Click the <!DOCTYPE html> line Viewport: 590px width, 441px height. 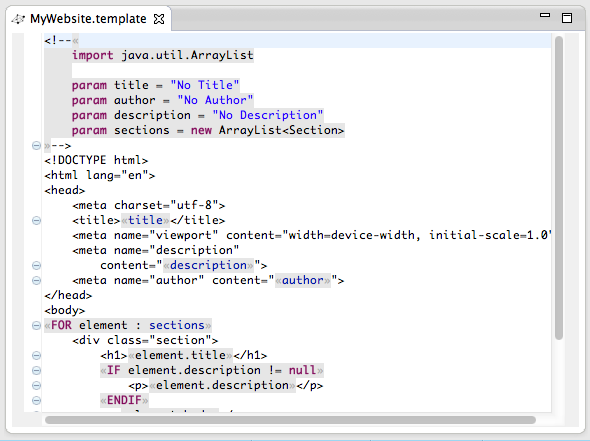click(x=96, y=160)
